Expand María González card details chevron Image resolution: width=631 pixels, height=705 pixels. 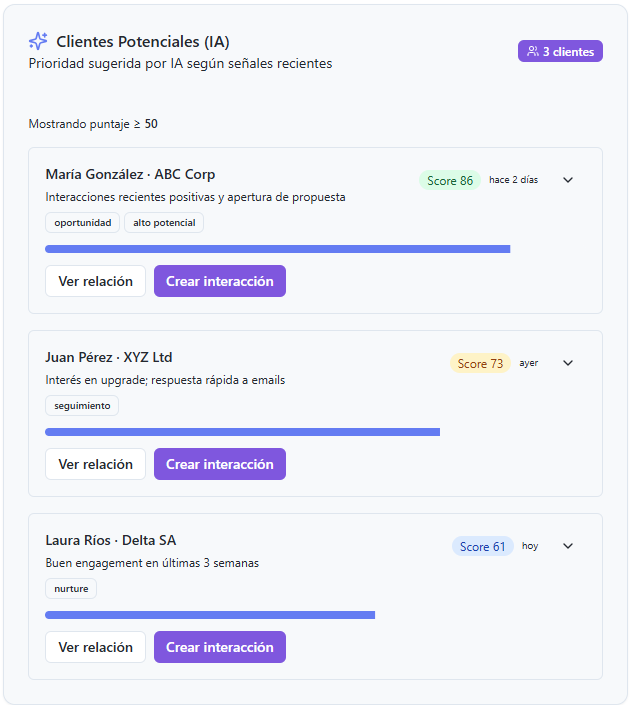pyautogui.click(x=568, y=180)
